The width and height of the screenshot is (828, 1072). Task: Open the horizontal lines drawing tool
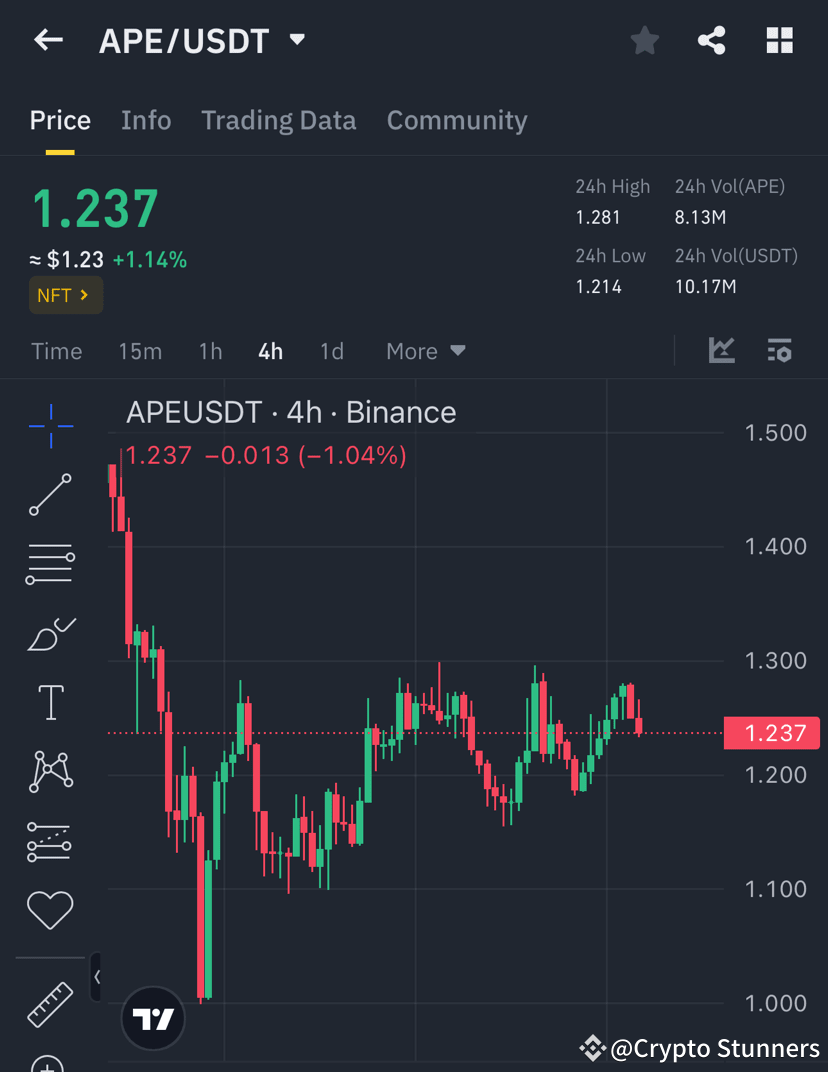50,563
